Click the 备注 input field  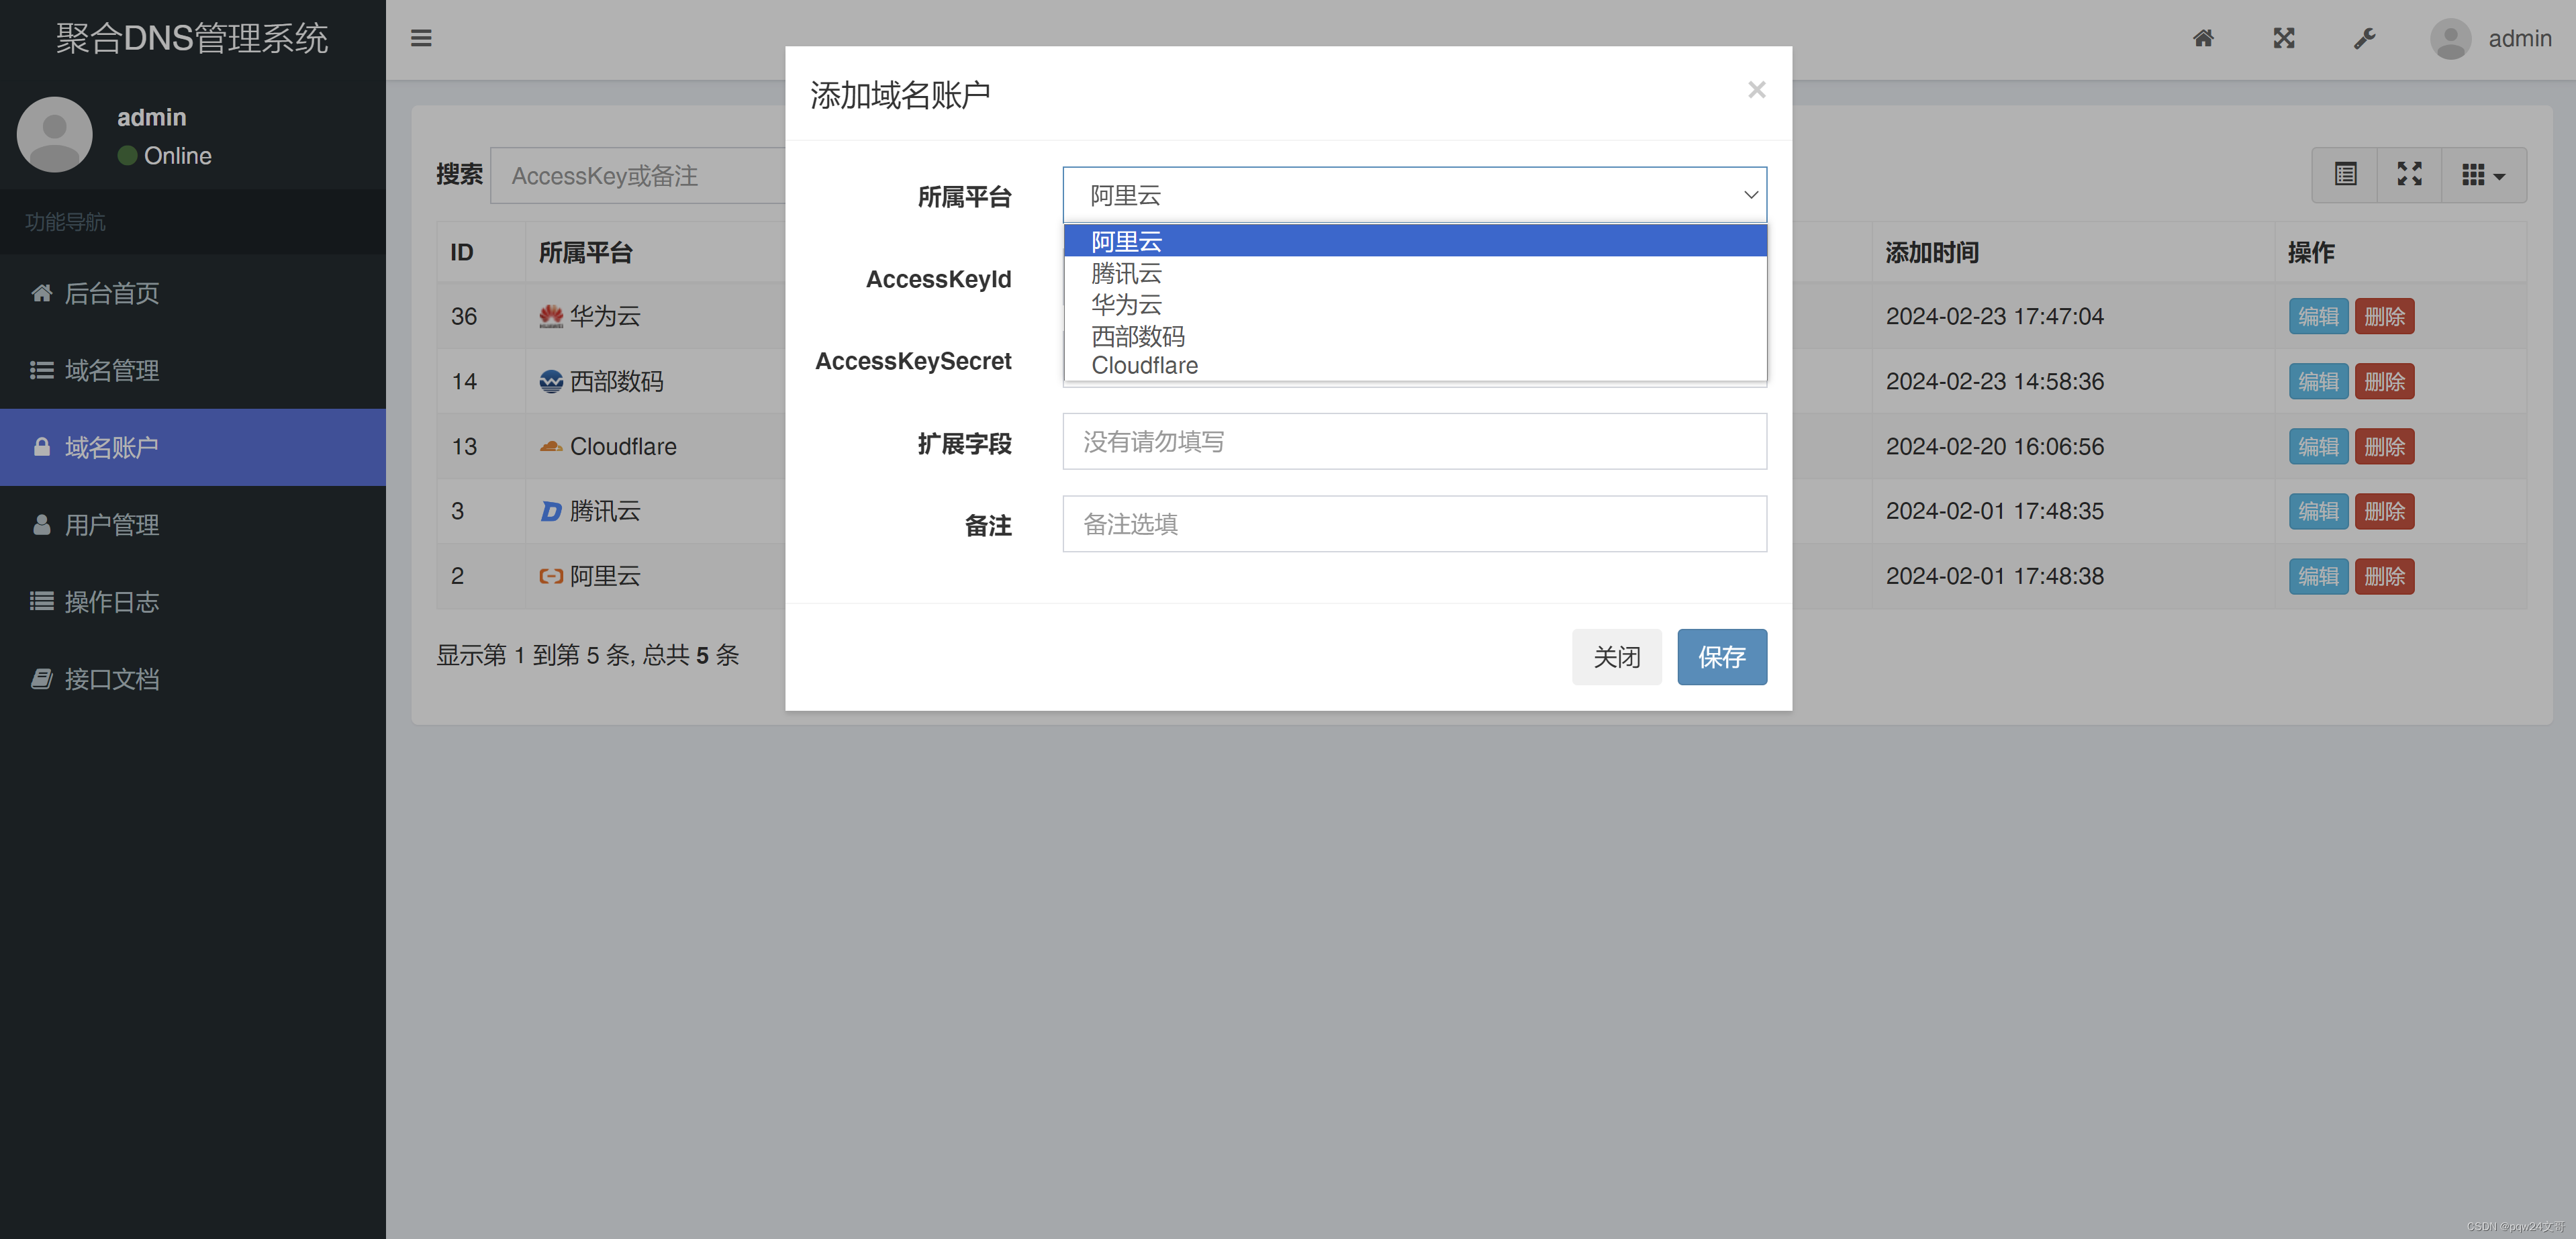tap(1416, 524)
